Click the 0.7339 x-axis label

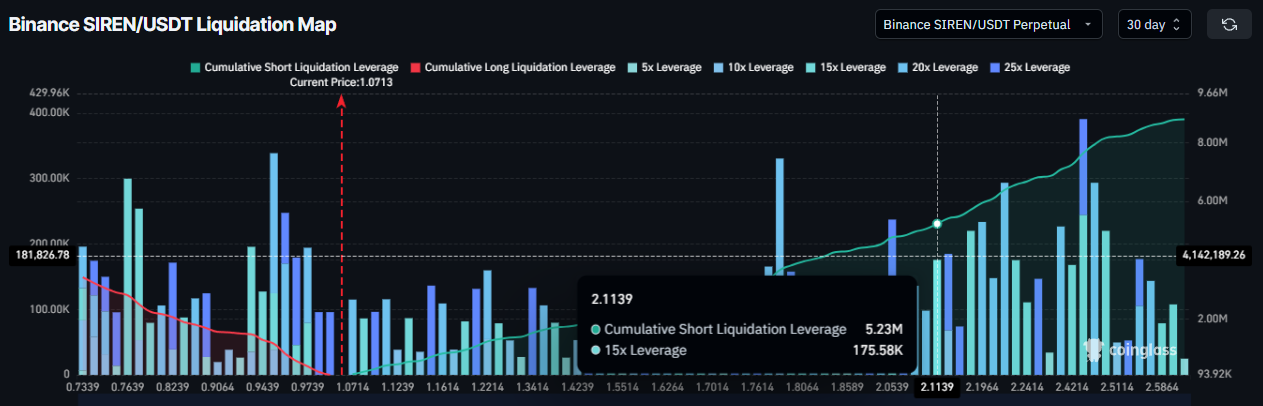(x=83, y=387)
